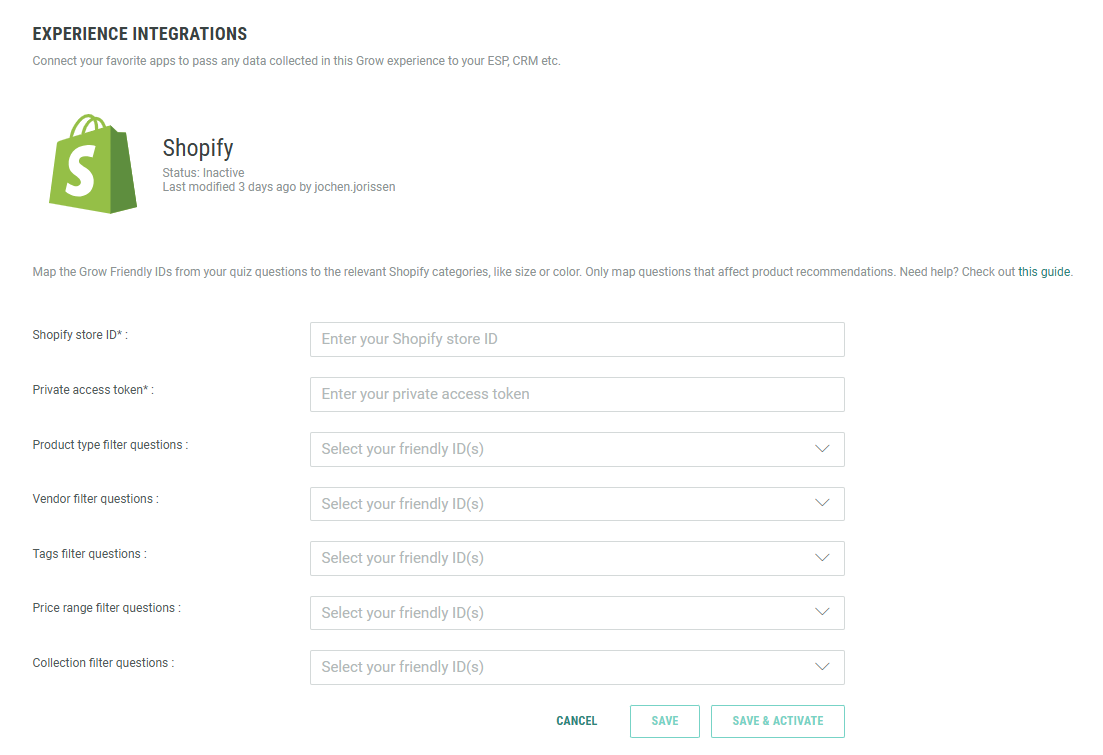Click the Shopify integration title text
The image size is (1103, 755).
(x=198, y=148)
